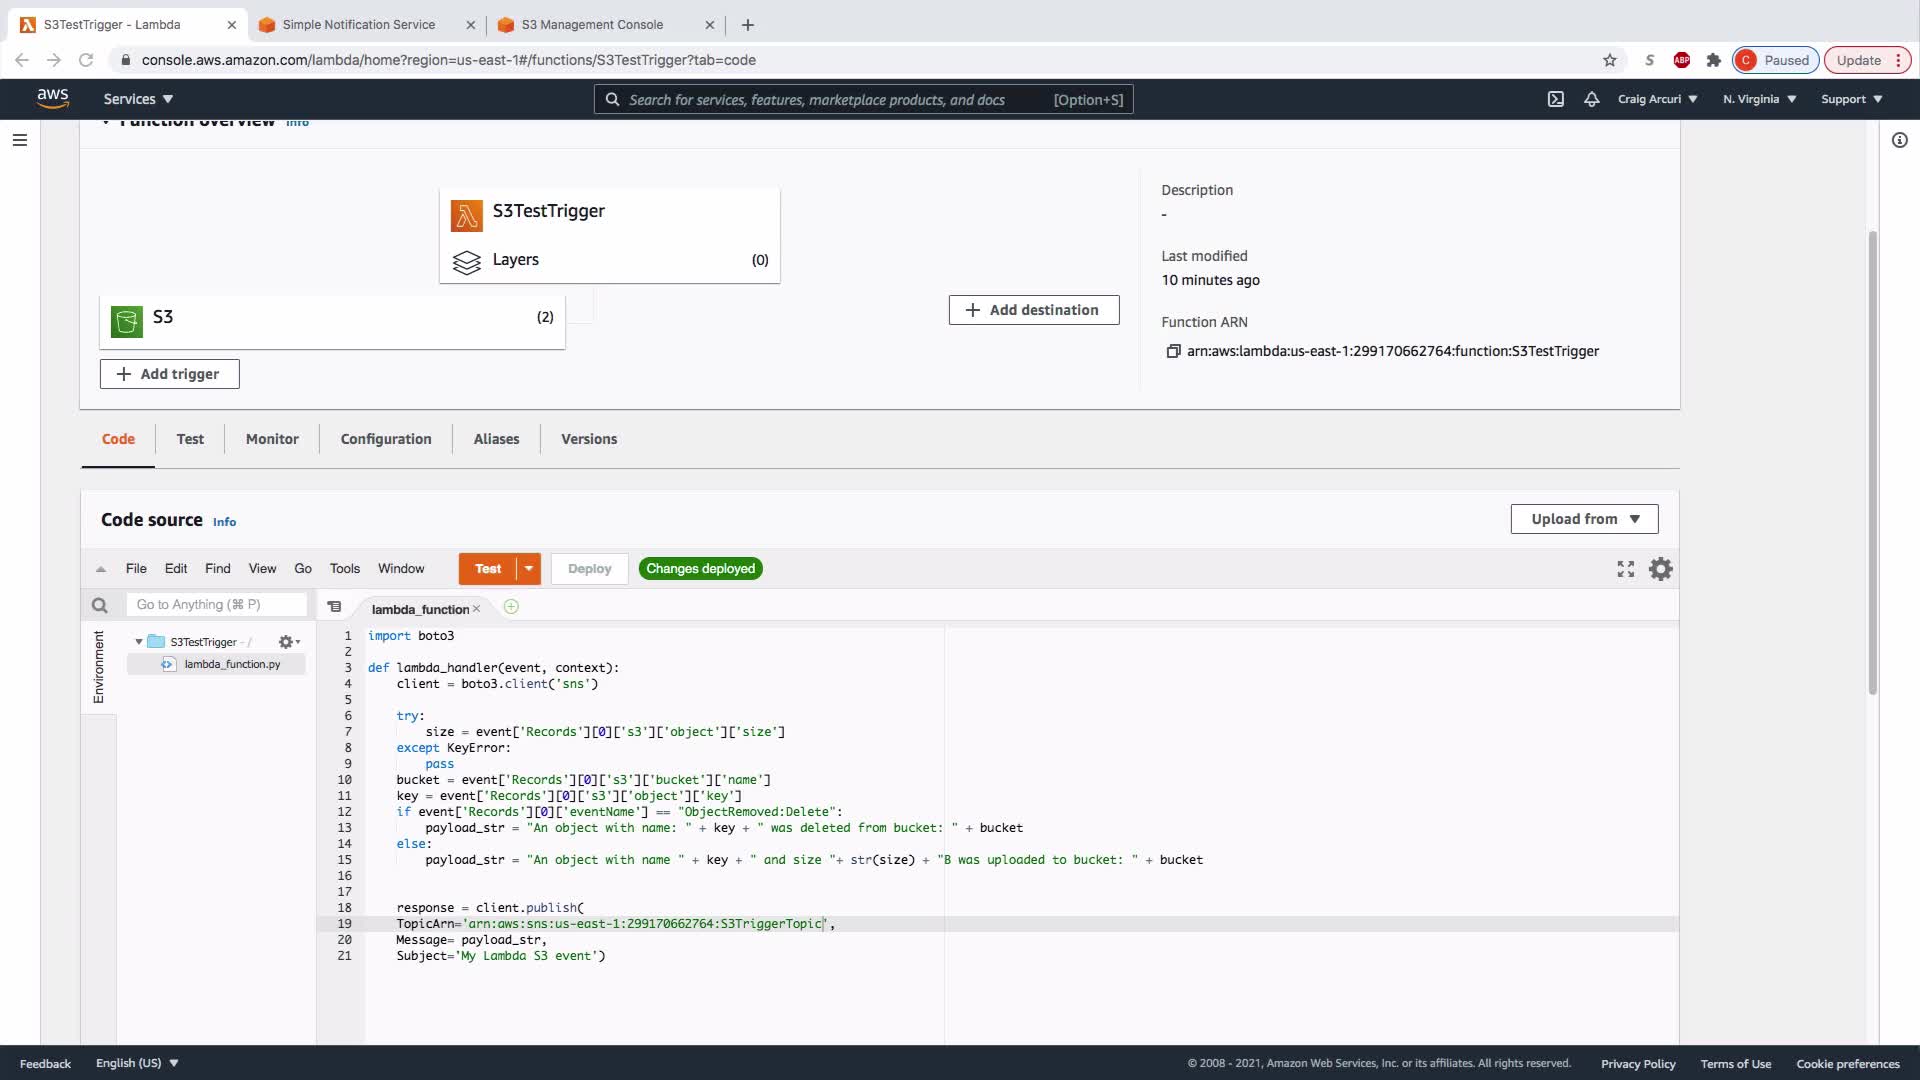The image size is (1920, 1080).
Task: Click the page info circle icon
Action: [1899, 140]
